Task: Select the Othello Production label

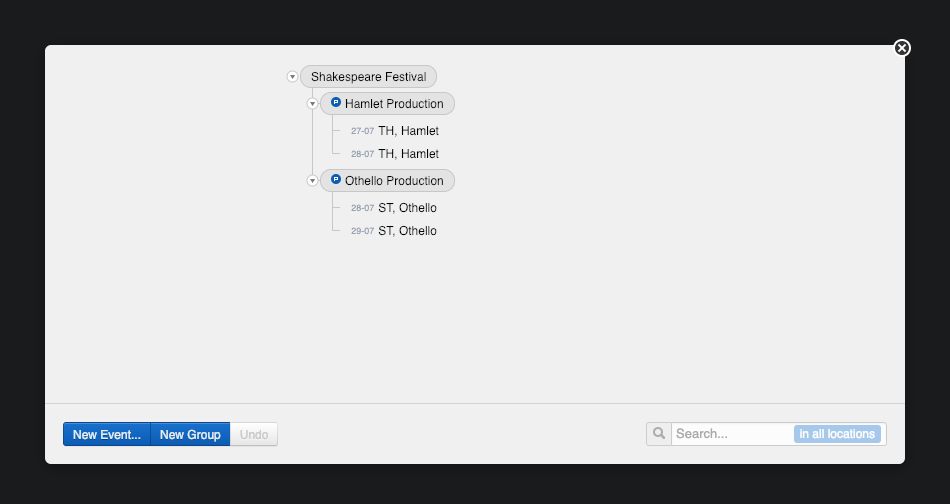Action: point(394,181)
